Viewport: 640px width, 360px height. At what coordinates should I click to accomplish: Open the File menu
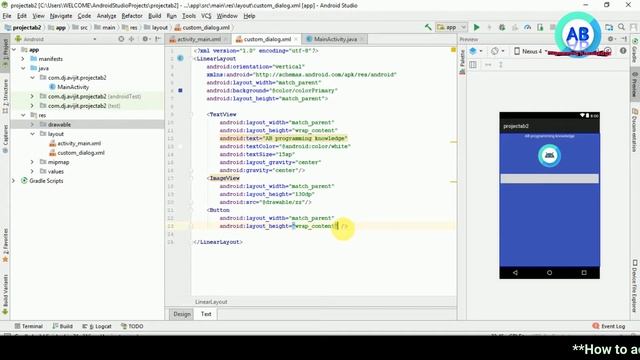click(7, 16)
